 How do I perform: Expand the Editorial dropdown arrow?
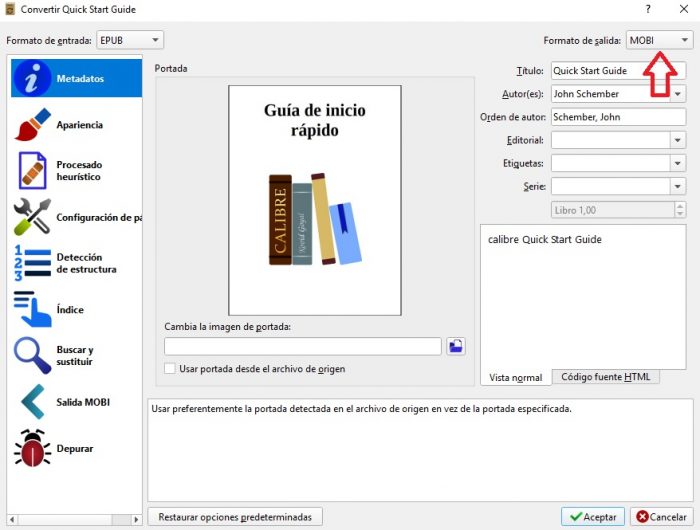click(x=678, y=140)
